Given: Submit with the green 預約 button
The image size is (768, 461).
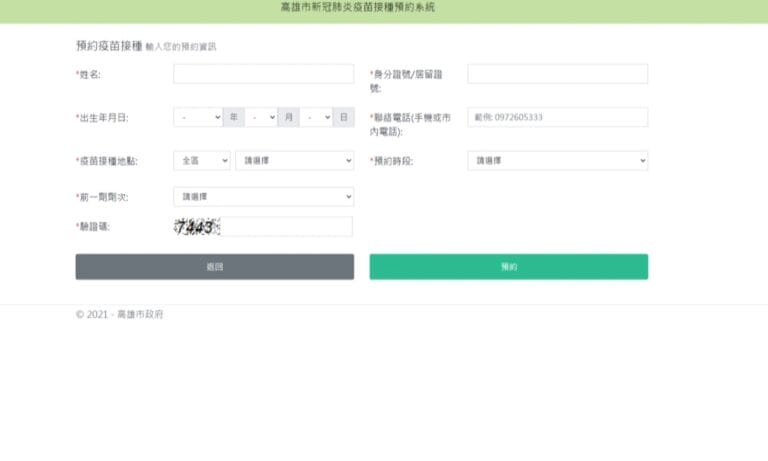Looking at the screenshot, I should (508, 267).
